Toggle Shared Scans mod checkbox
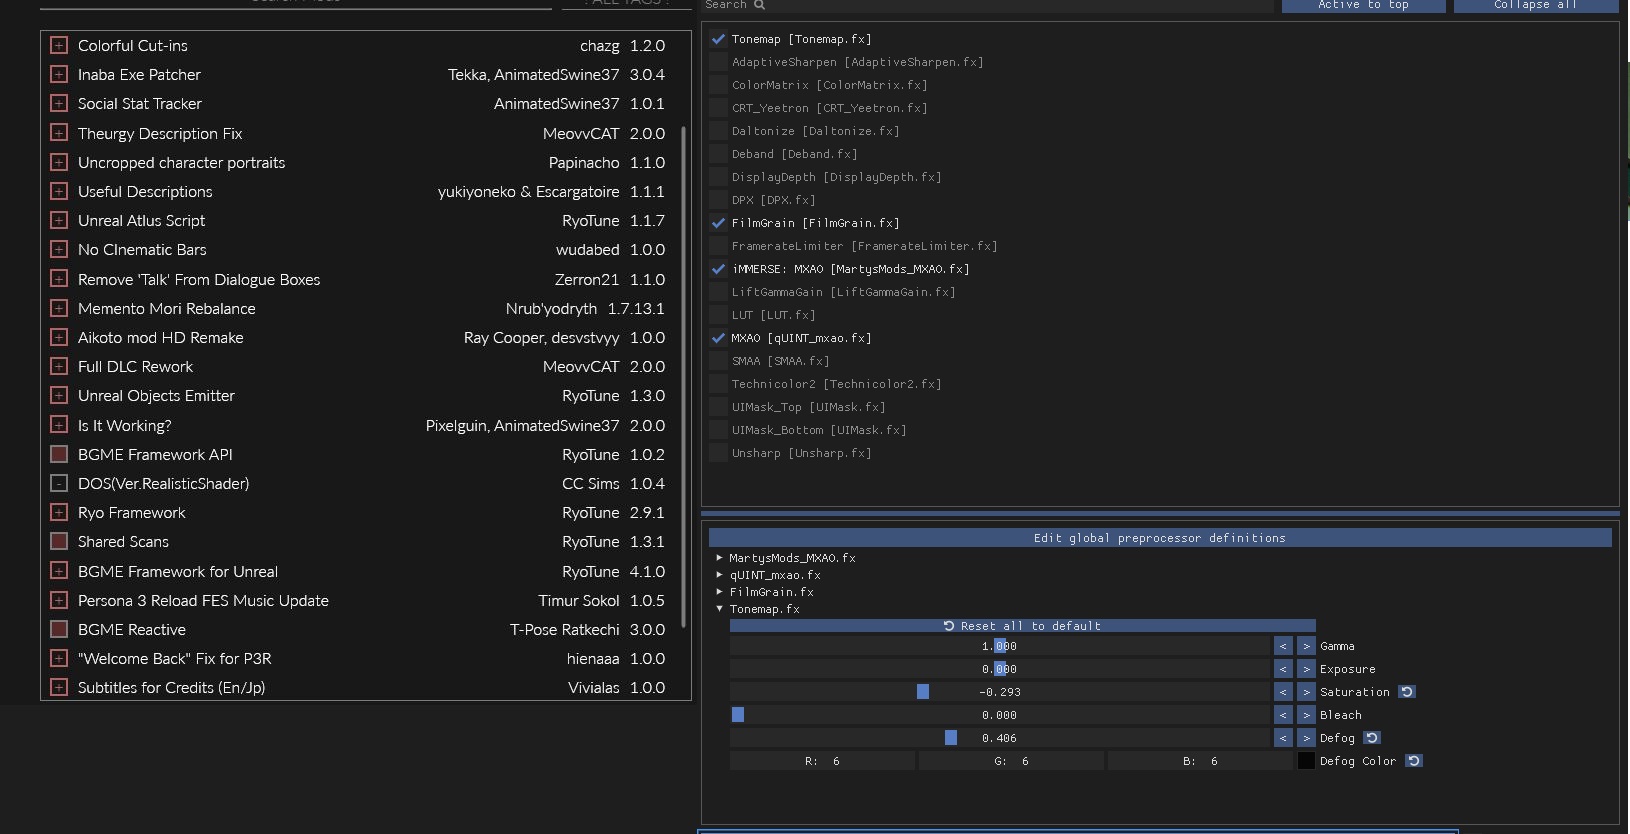 (x=59, y=541)
